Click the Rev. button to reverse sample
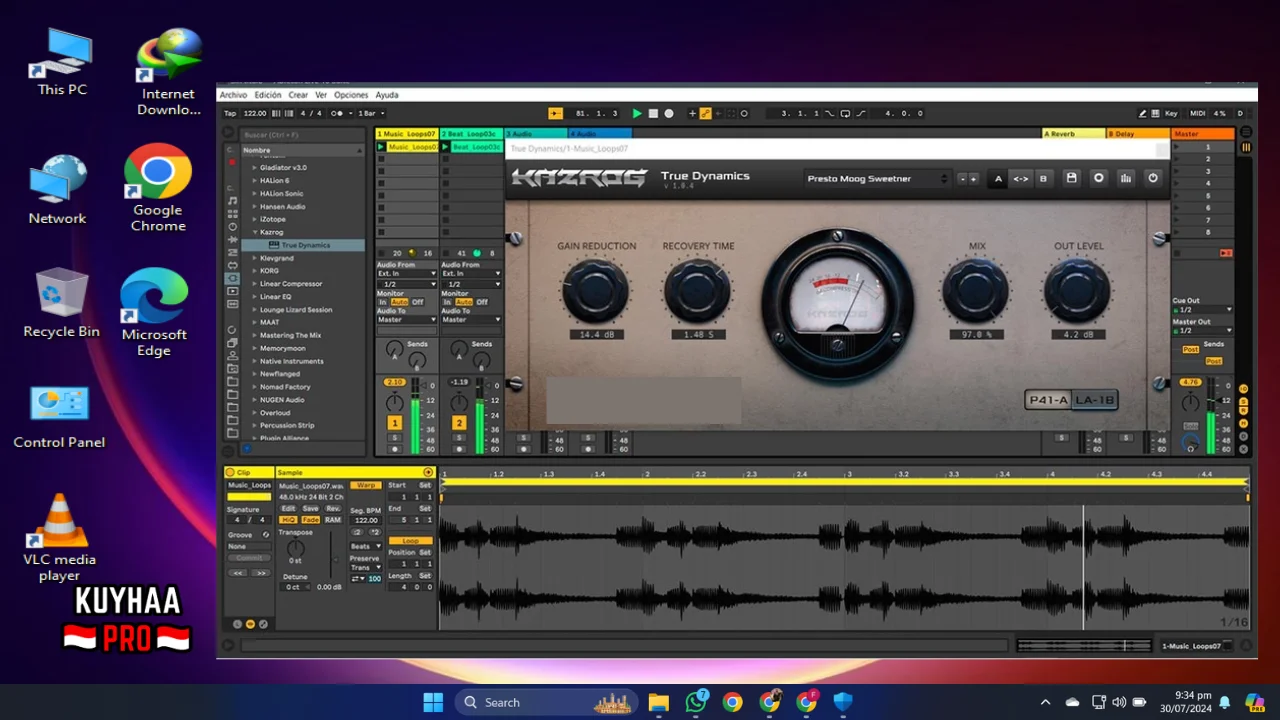Image resolution: width=1280 pixels, height=720 pixels. 333,508
